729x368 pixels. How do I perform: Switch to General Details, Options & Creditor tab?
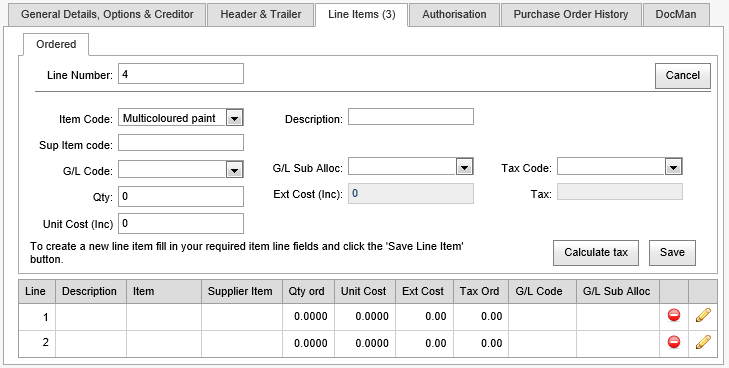coord(107,14)
